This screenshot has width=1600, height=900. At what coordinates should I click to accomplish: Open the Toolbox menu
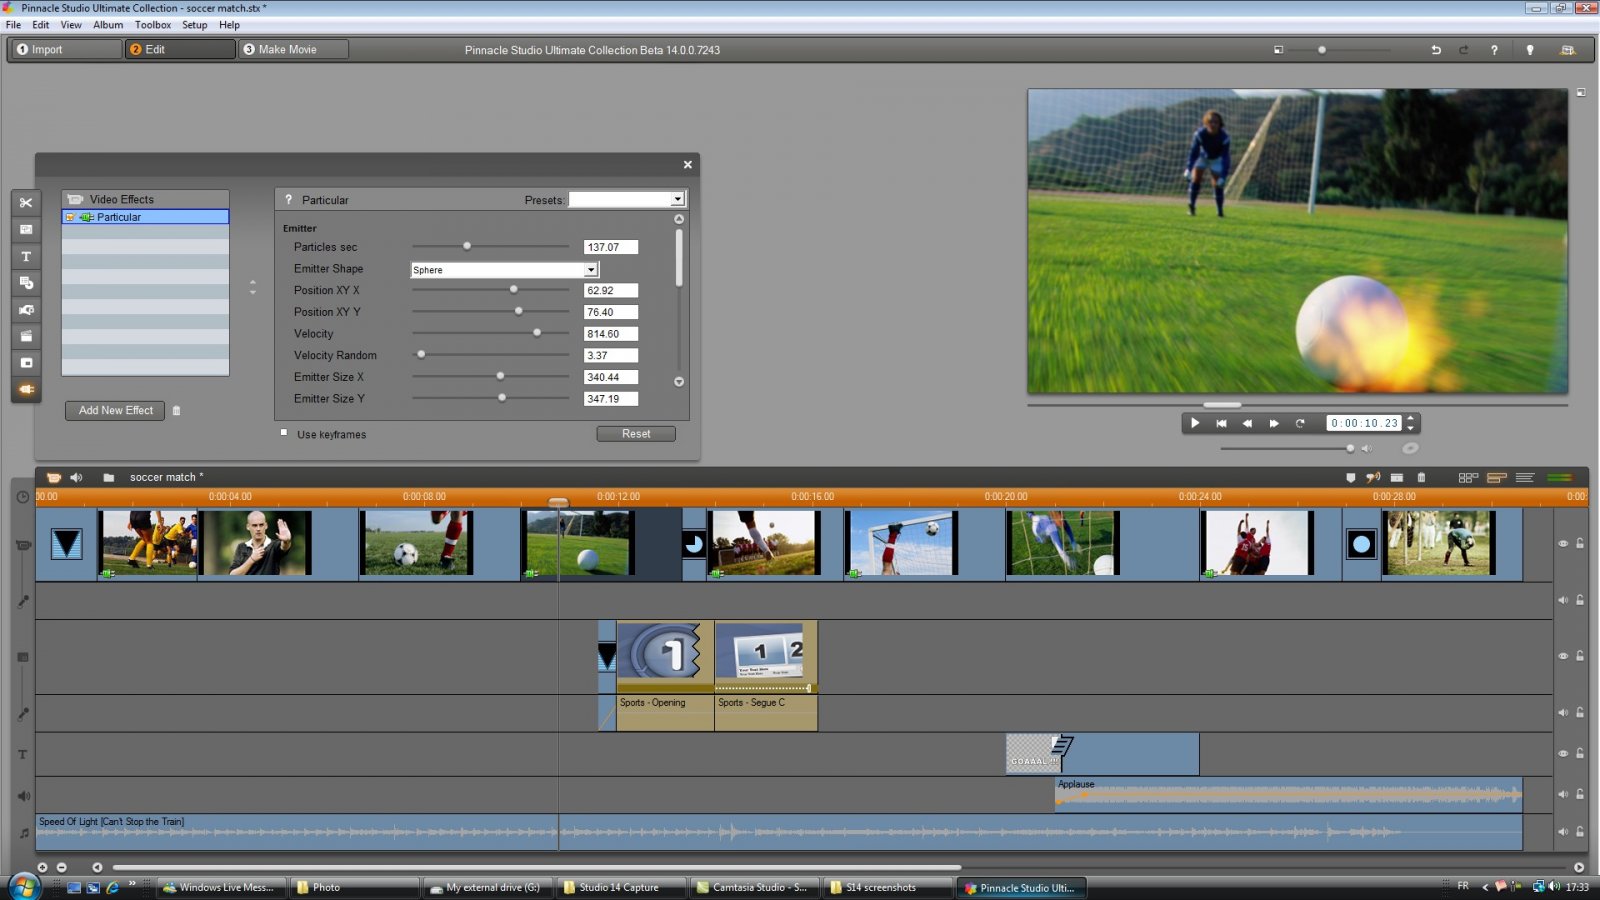[153, 25]
